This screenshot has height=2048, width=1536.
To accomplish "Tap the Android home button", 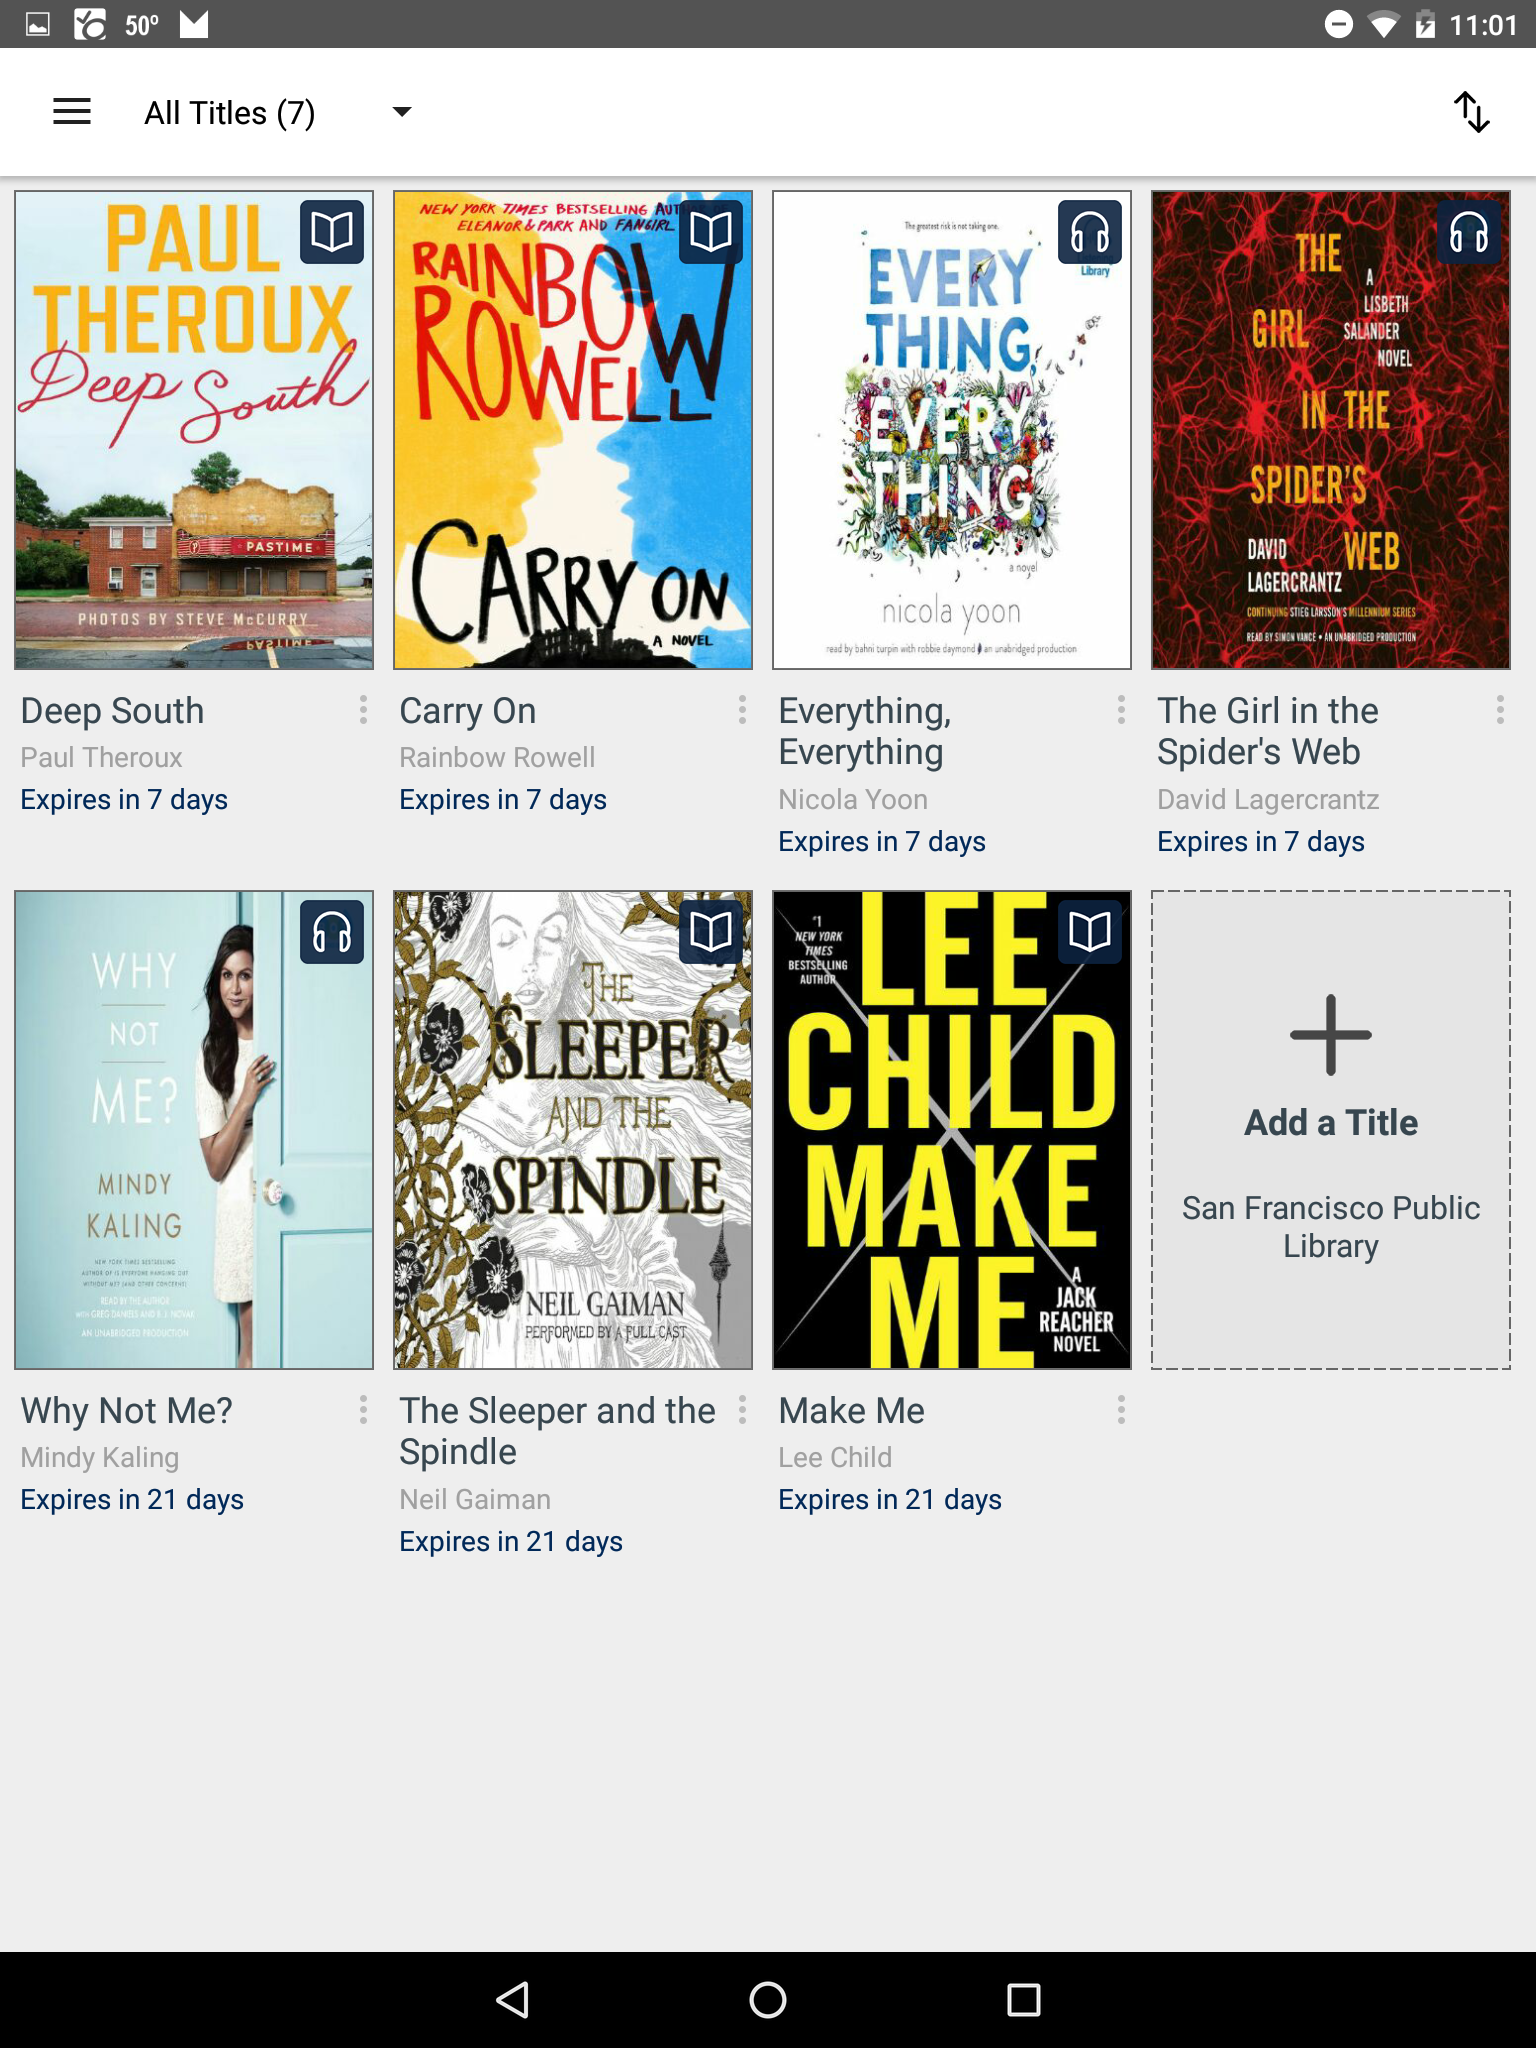I will 768,2000.
